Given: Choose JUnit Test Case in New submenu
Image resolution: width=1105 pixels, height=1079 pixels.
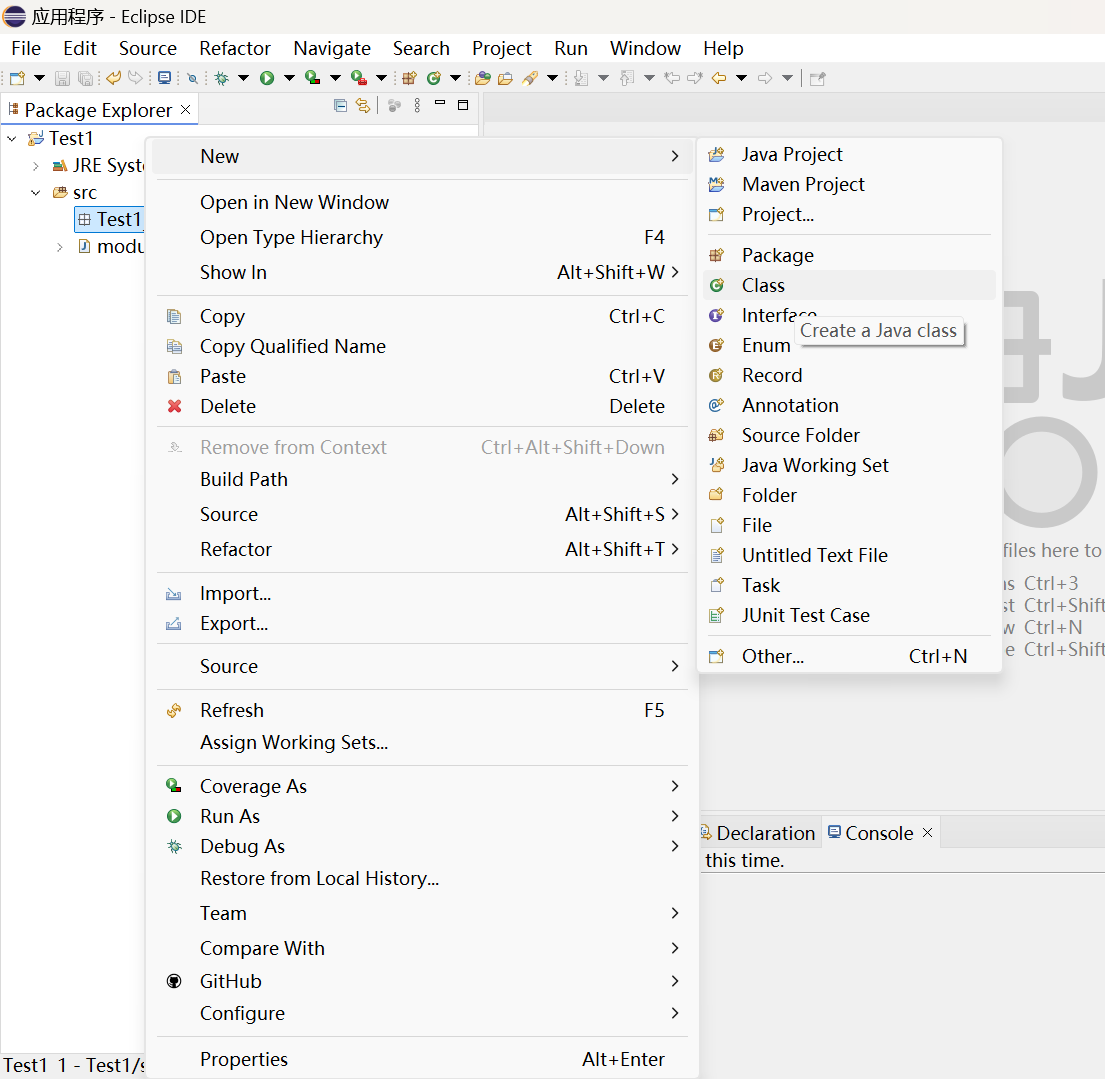Looking at the screenshot, I should [805, 615].
